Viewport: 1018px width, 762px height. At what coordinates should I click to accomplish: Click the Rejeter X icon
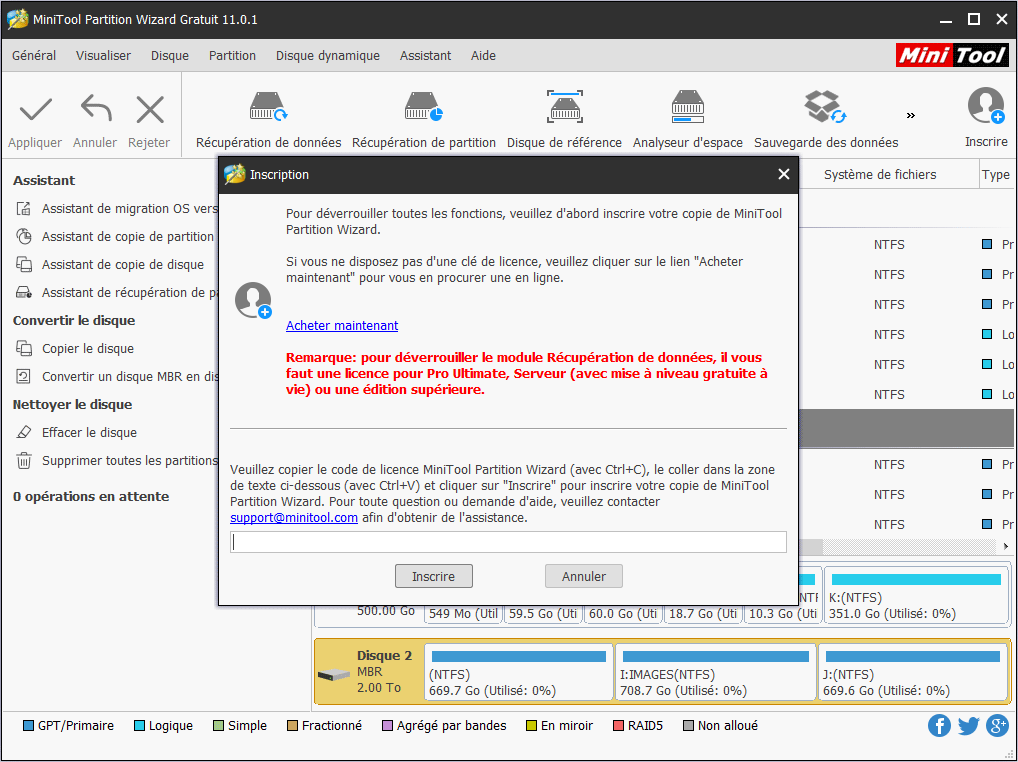point(150,109)
